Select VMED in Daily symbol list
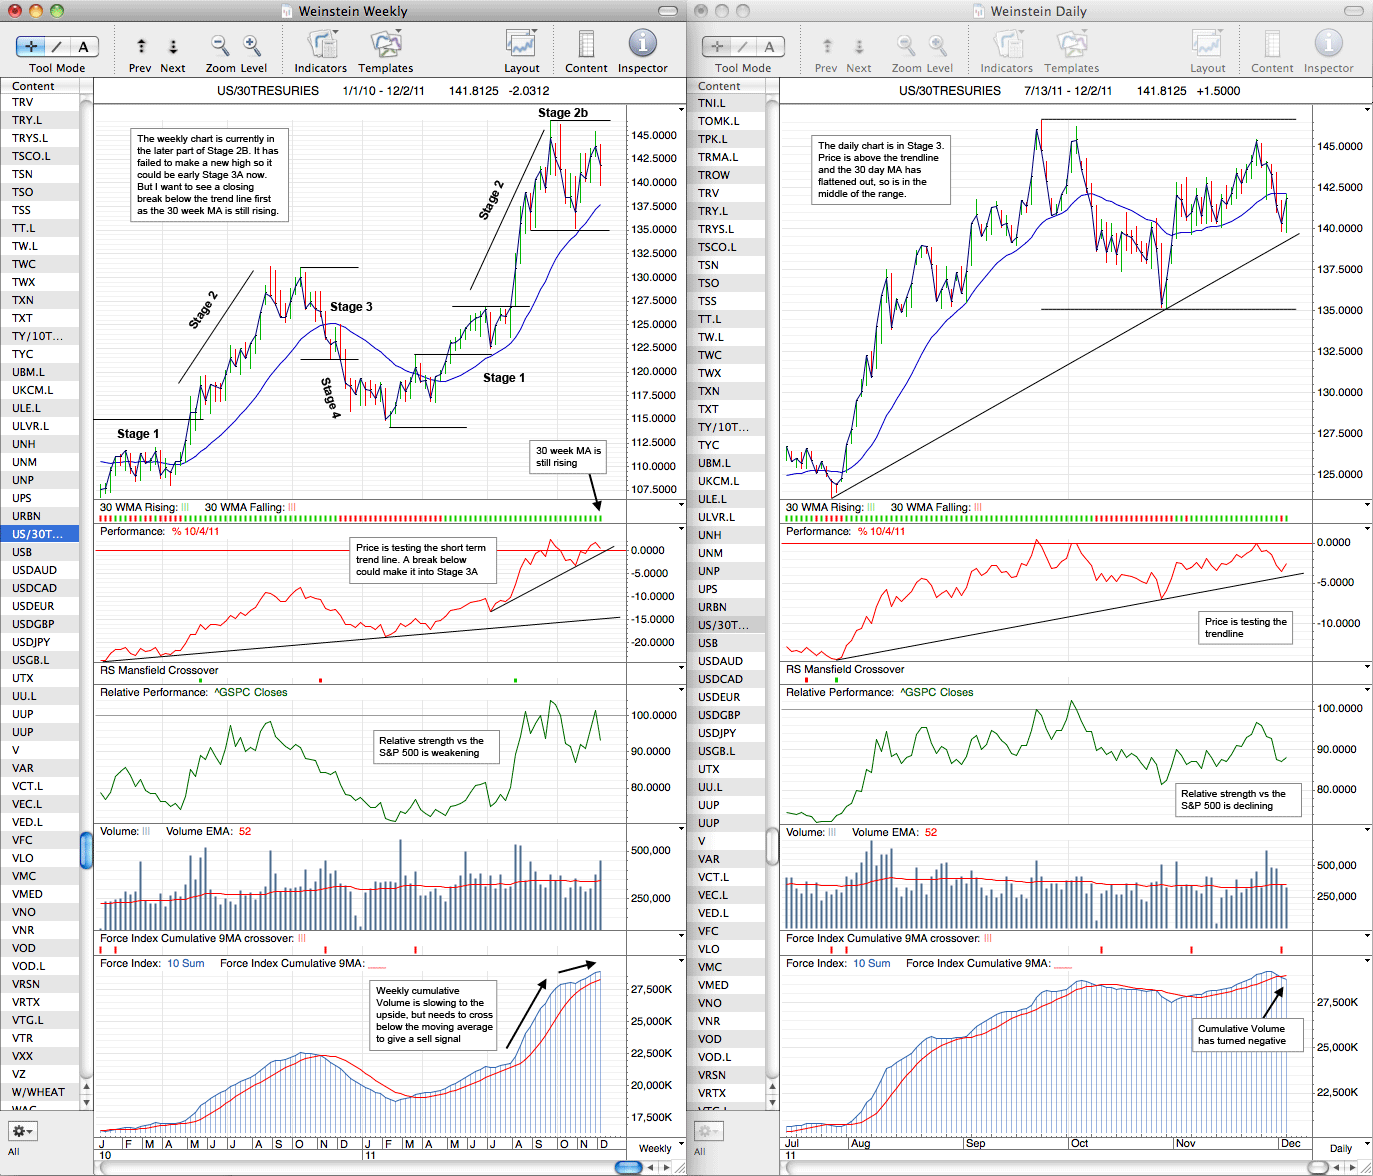The width and height of the screenshot is (1373, 1176). pos(726,985)
